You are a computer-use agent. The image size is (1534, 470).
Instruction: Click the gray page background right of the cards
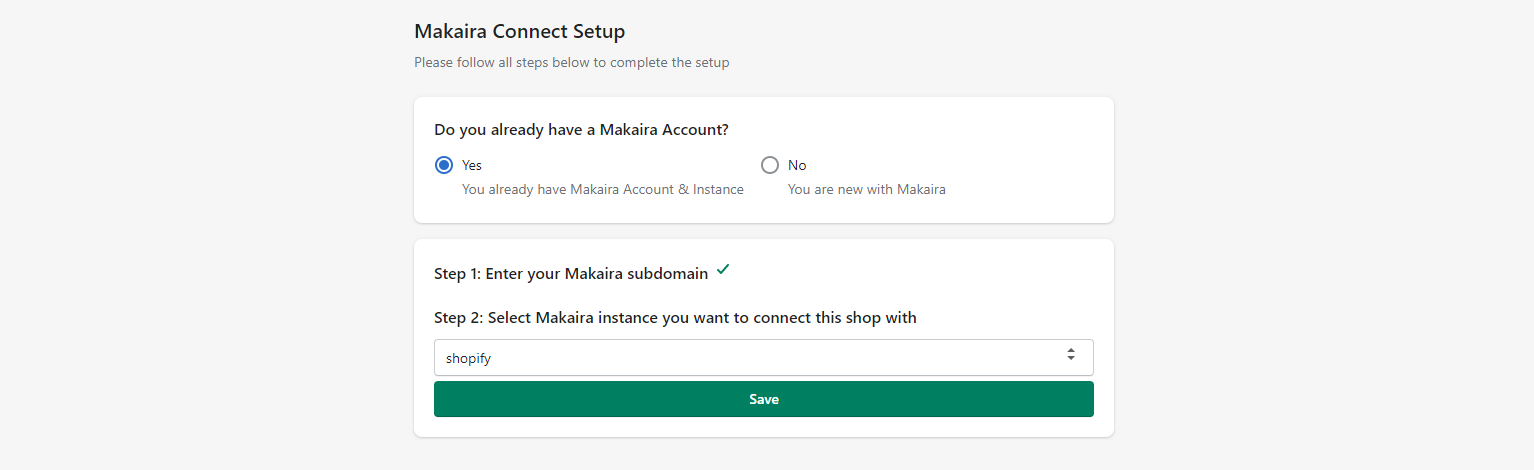1320,250
